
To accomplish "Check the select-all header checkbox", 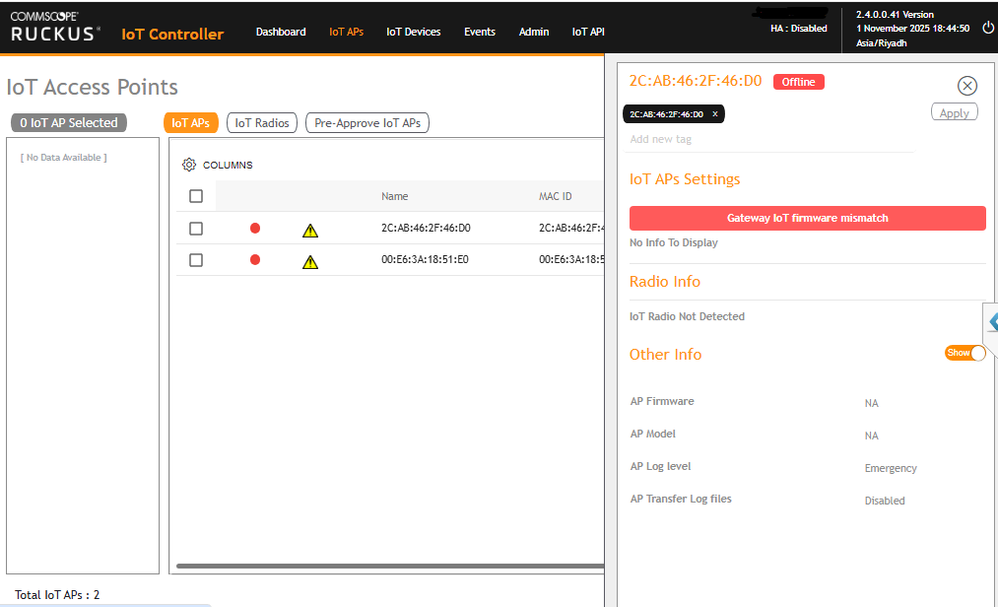I will pyautogui.click(x=196, y=196).
